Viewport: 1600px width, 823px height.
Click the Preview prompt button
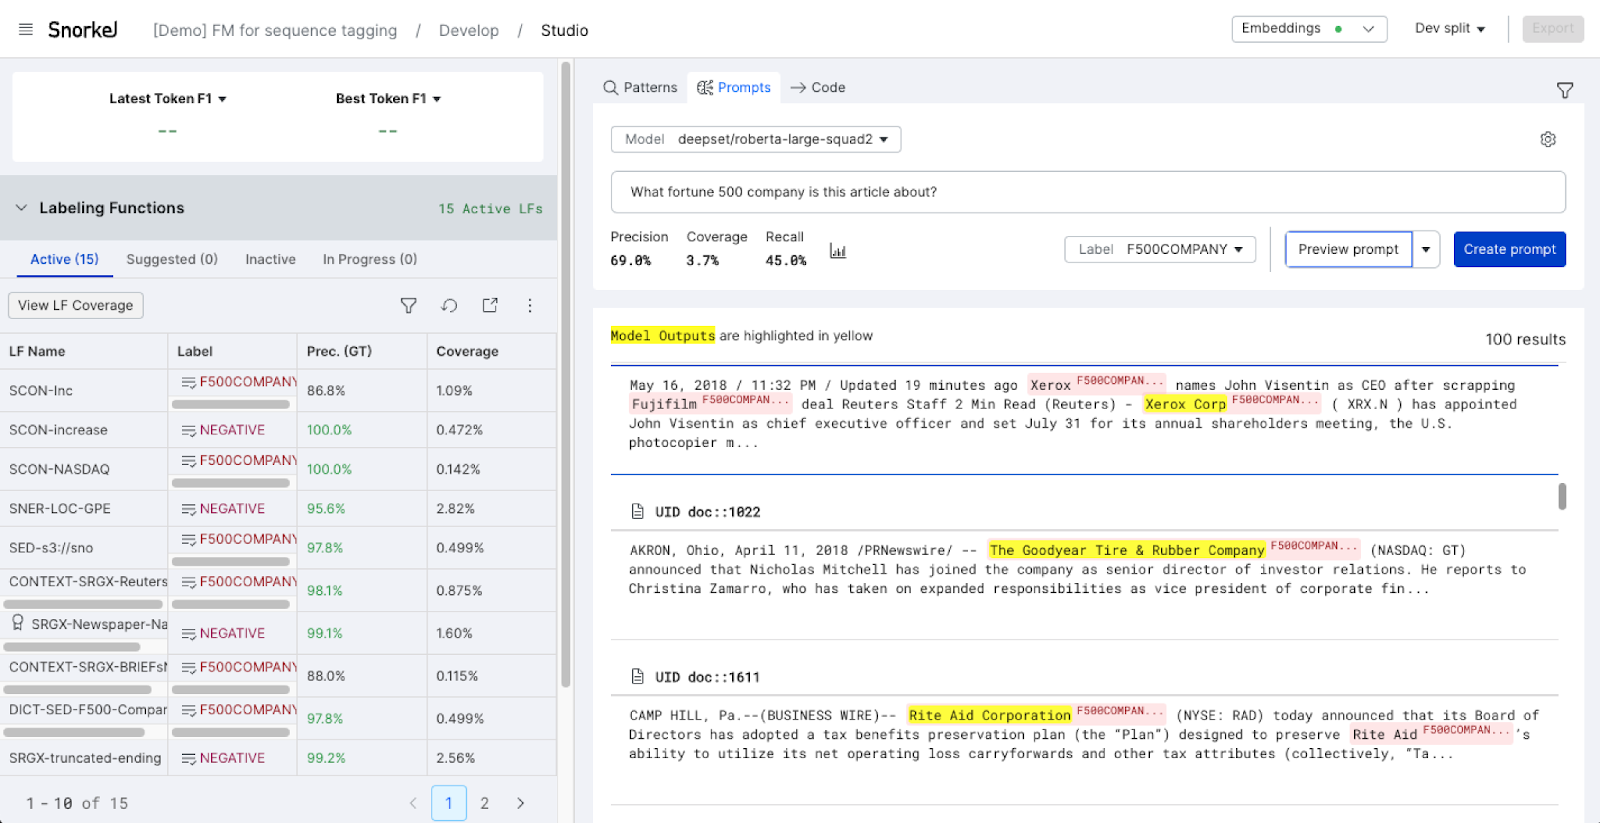tap(1348, 249)
